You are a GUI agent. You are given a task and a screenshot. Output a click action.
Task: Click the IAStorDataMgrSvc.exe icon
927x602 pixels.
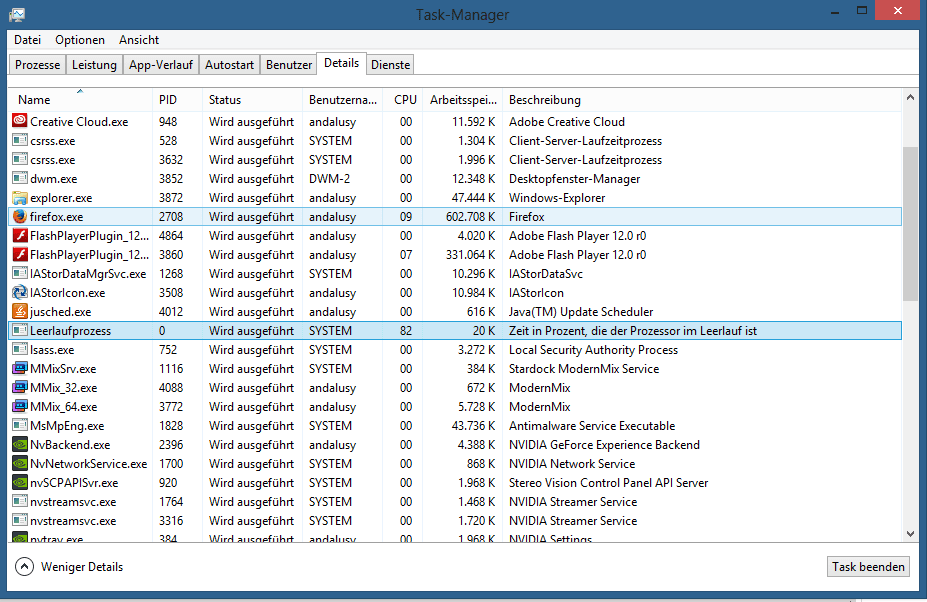[20, 273]
